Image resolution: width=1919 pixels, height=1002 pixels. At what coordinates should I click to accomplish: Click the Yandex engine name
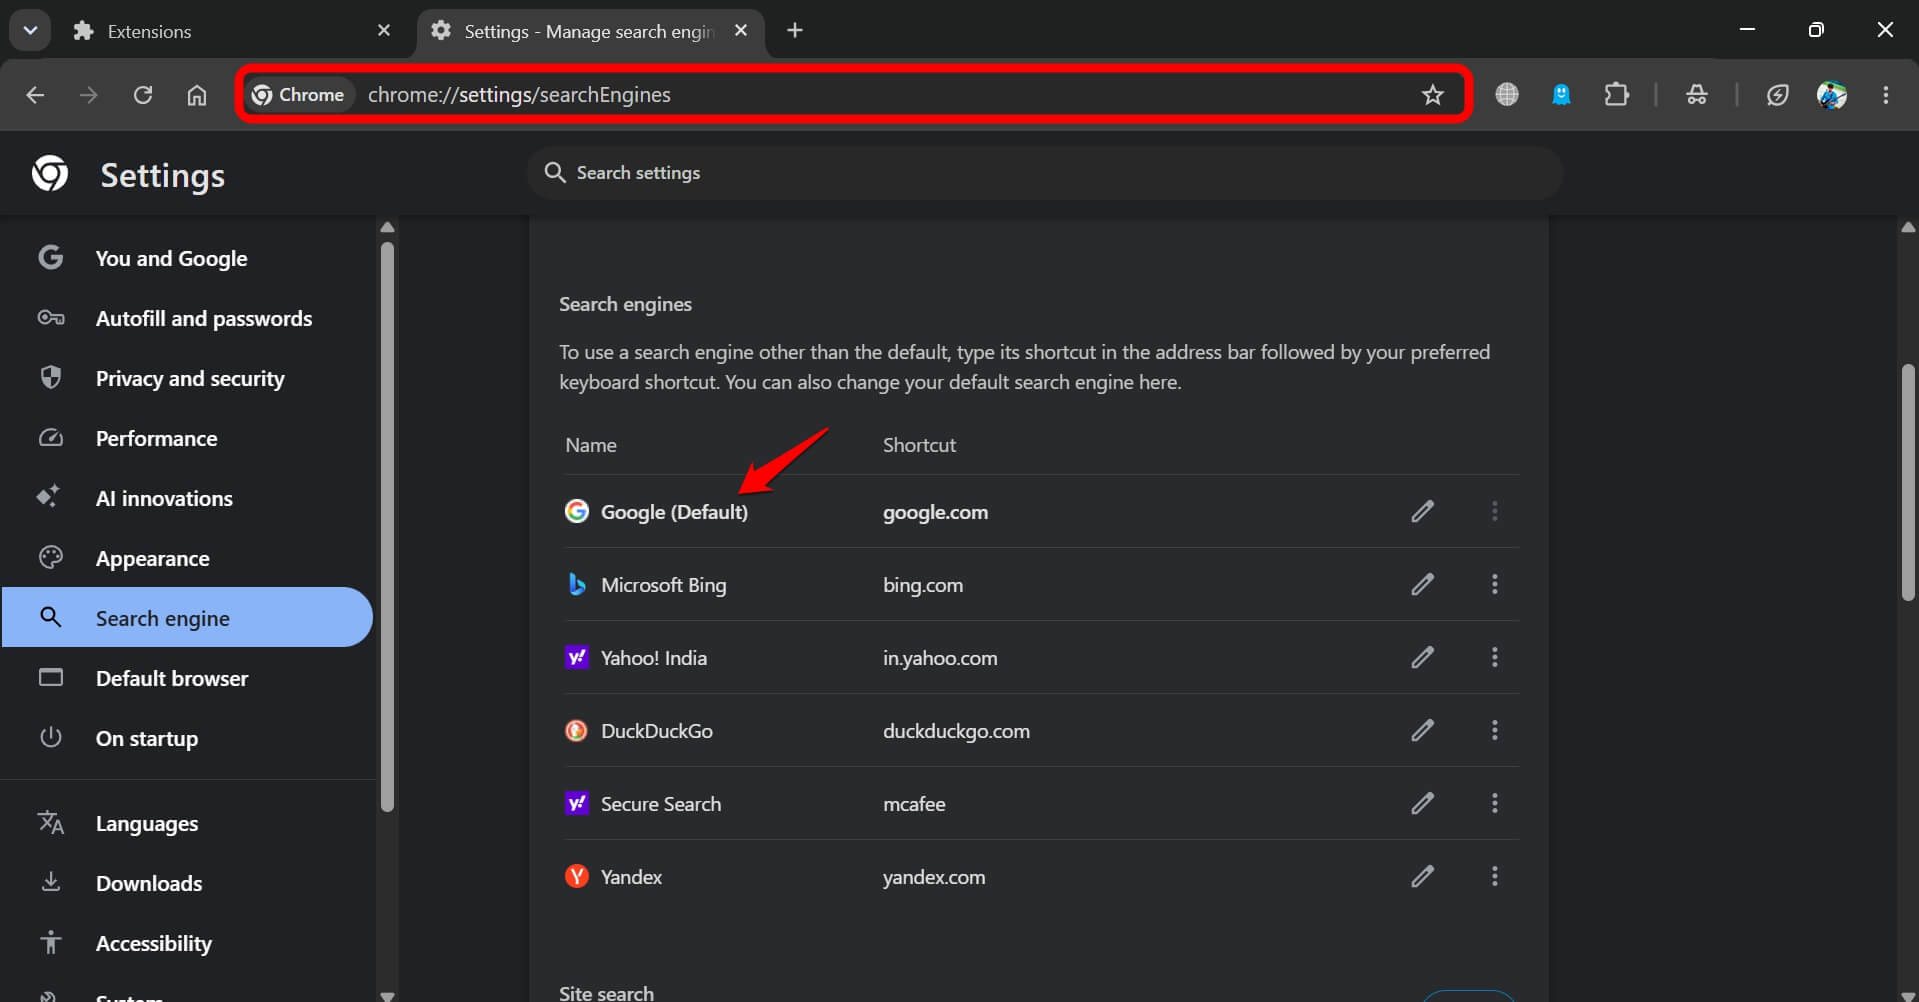[631, 877]
